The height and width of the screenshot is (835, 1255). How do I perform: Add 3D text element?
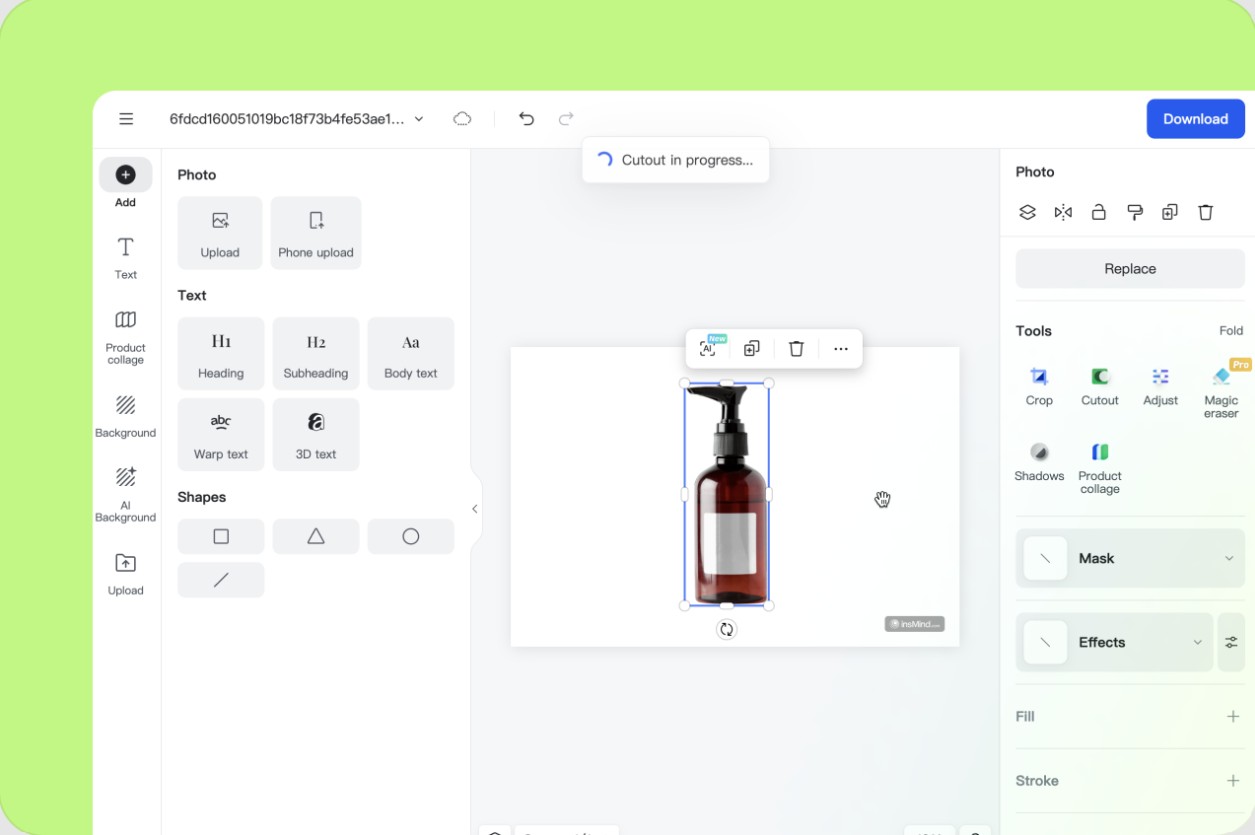pyautogui.click(x=316, y=434)
